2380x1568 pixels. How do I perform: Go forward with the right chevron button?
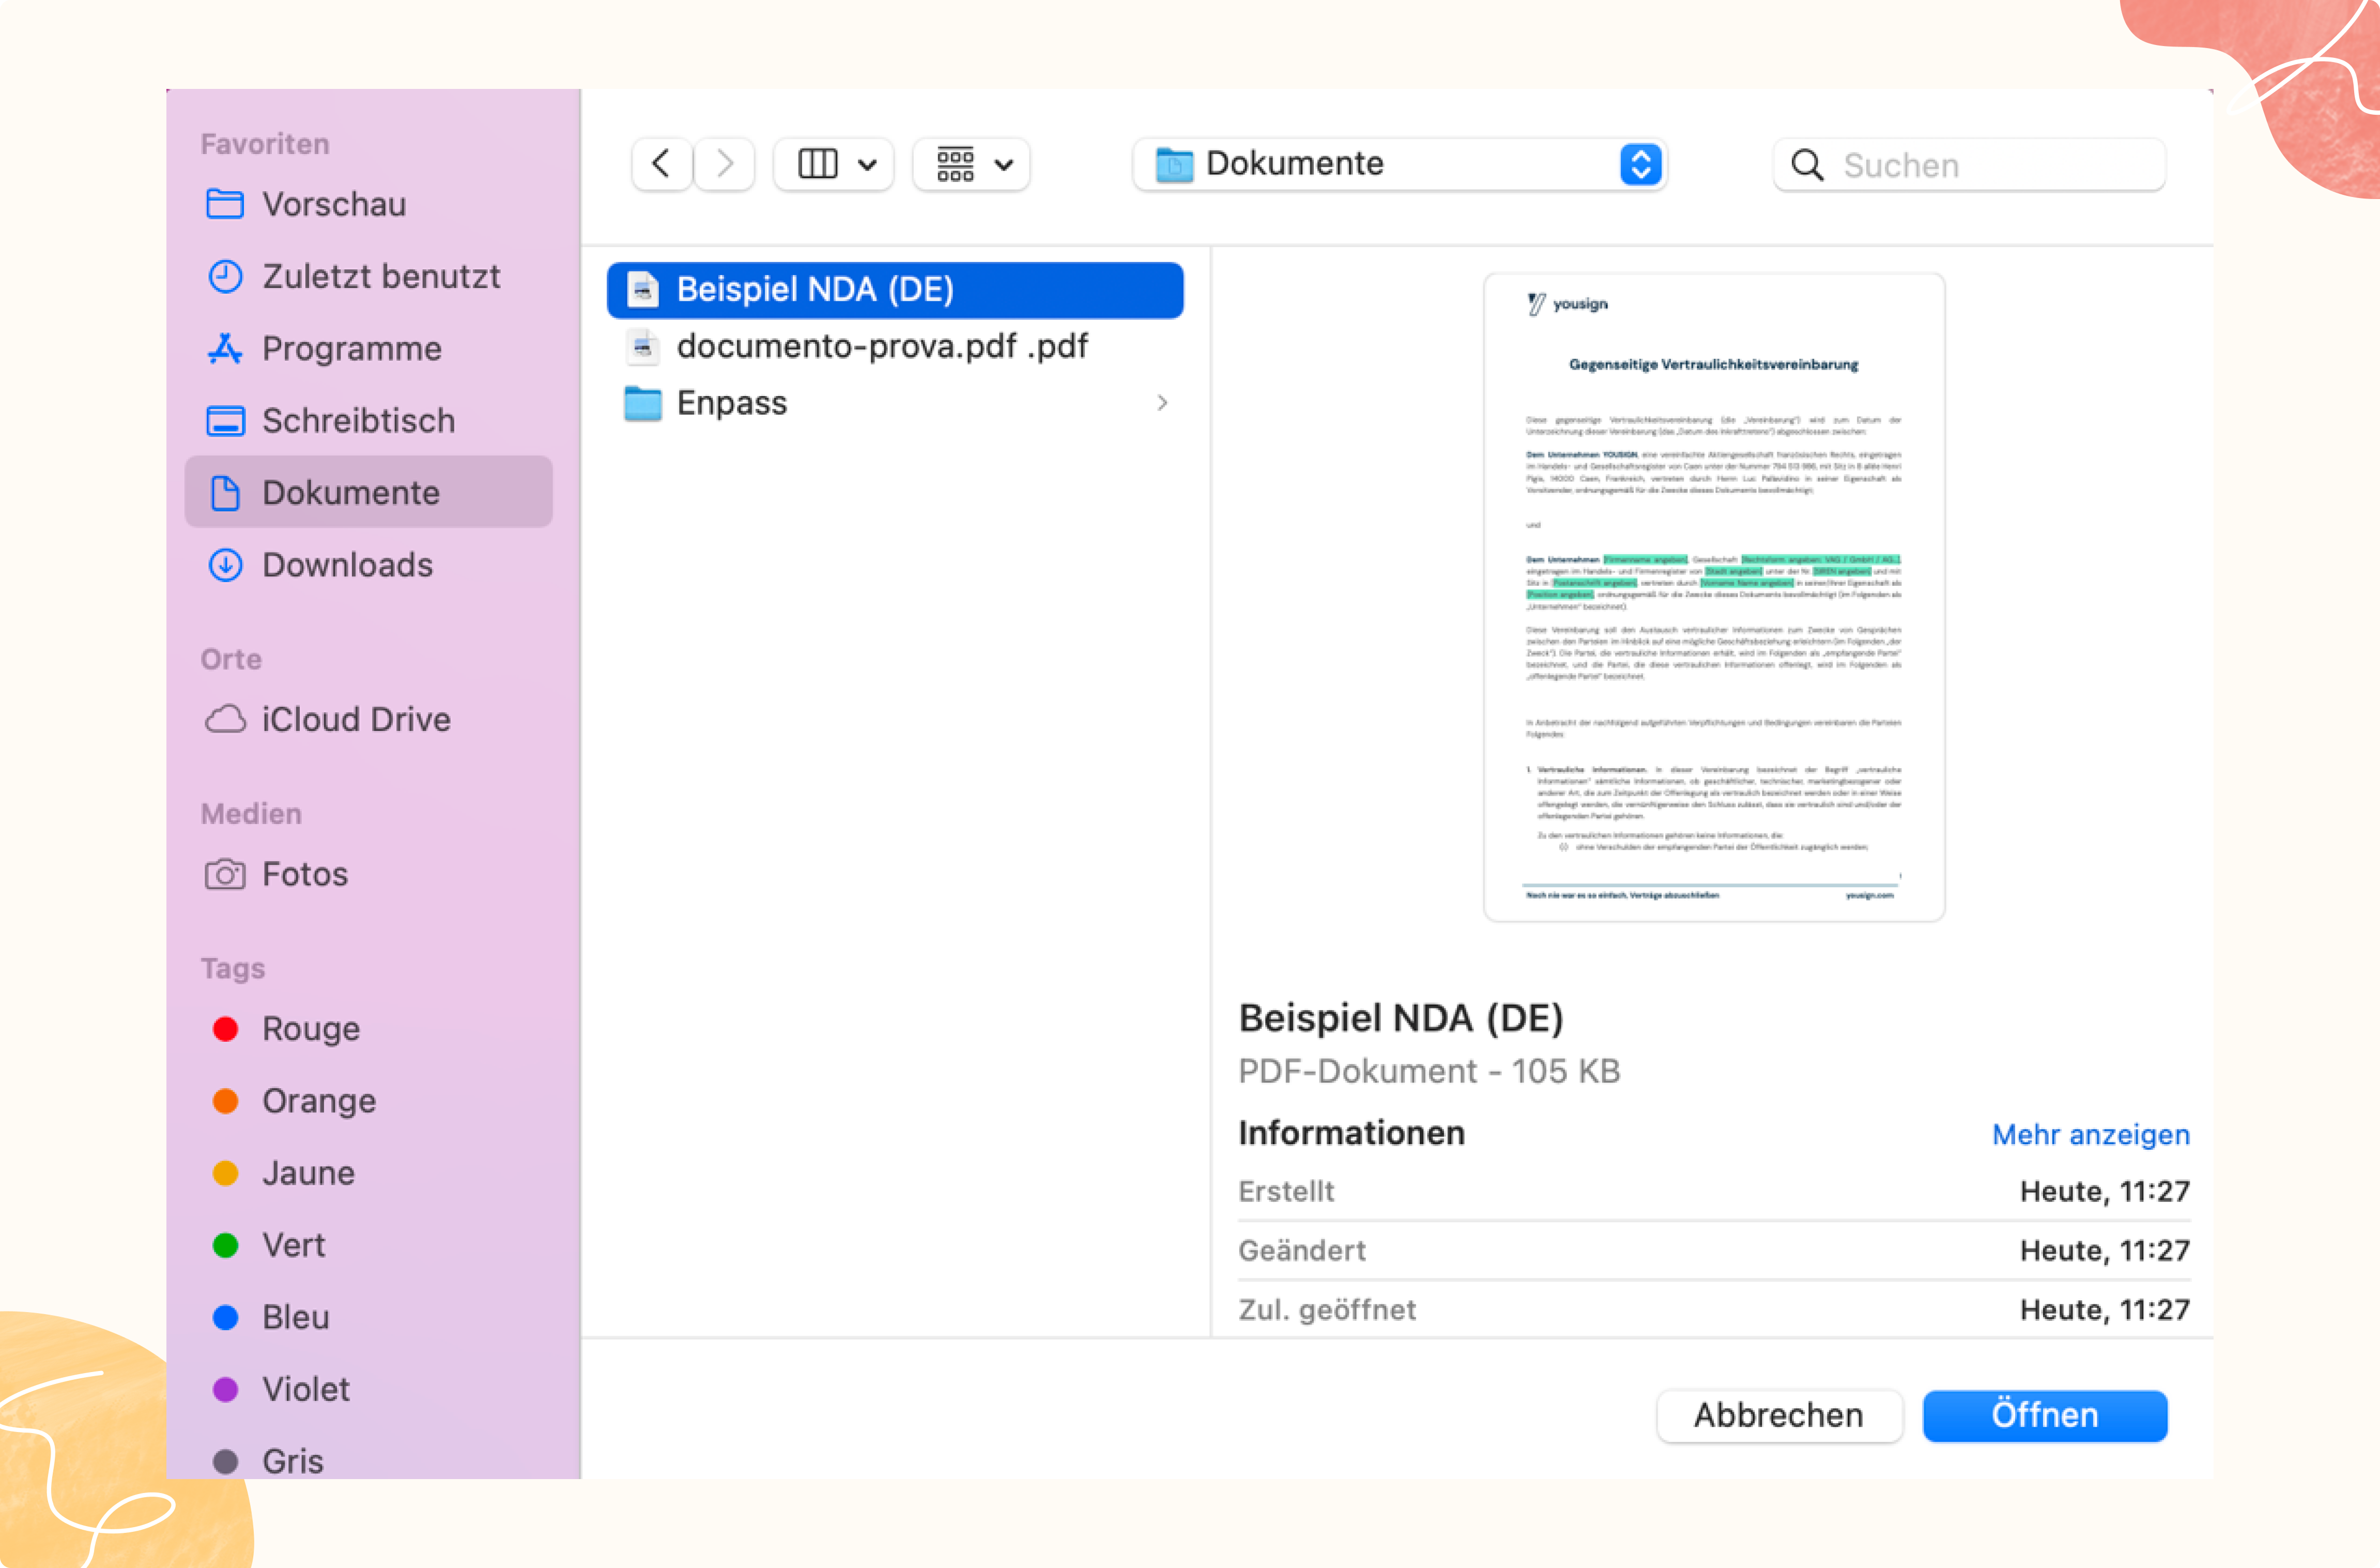point(725,164)
